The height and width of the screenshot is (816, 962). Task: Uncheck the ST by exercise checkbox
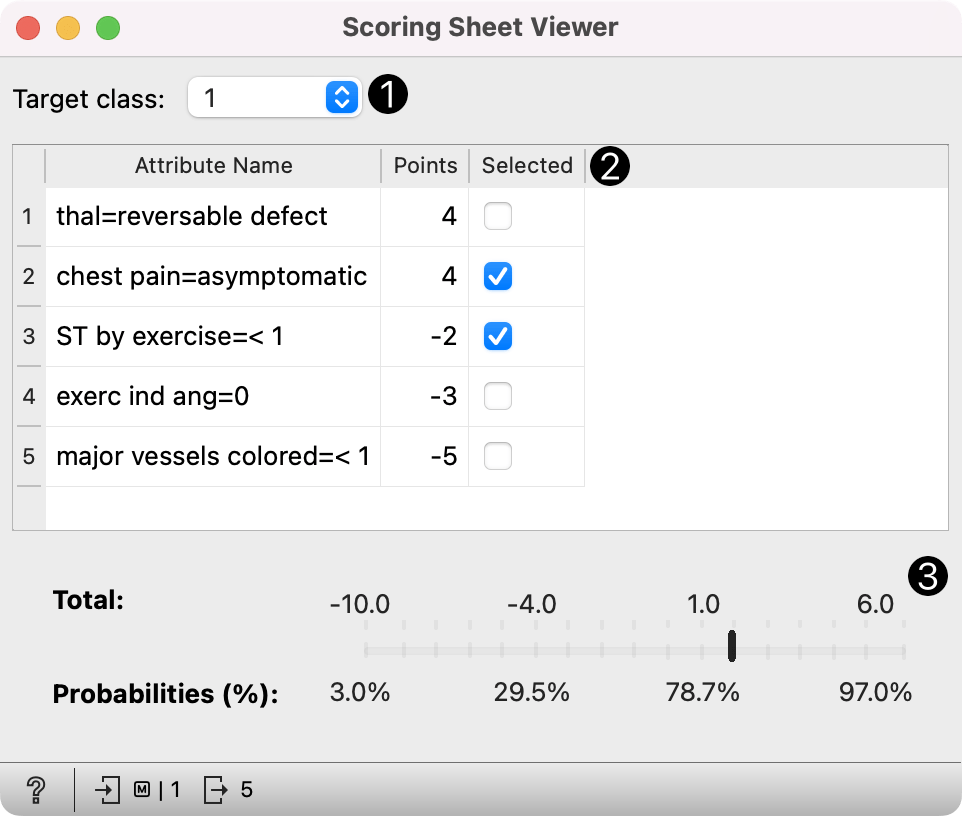pos(498,337)
